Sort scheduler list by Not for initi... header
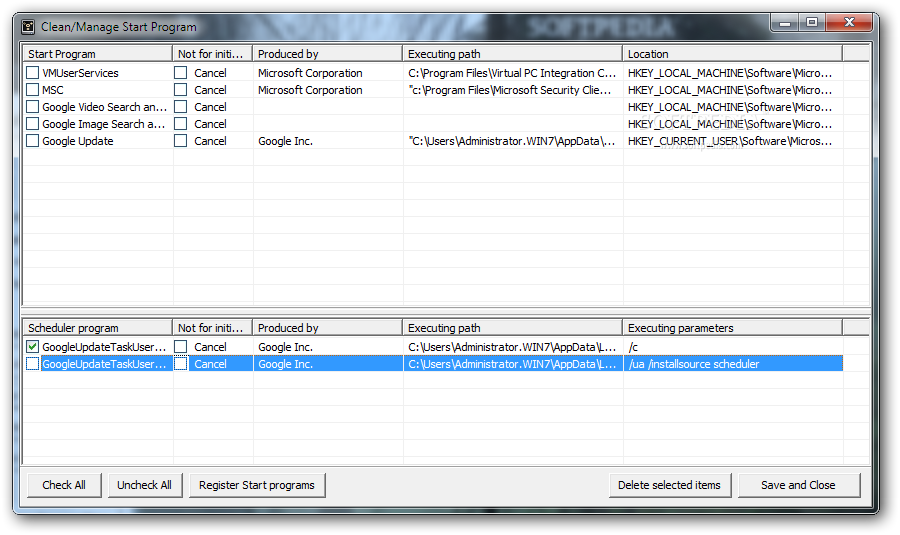The image size is (900, 535). pyautogui.click(x=212, y=328)
